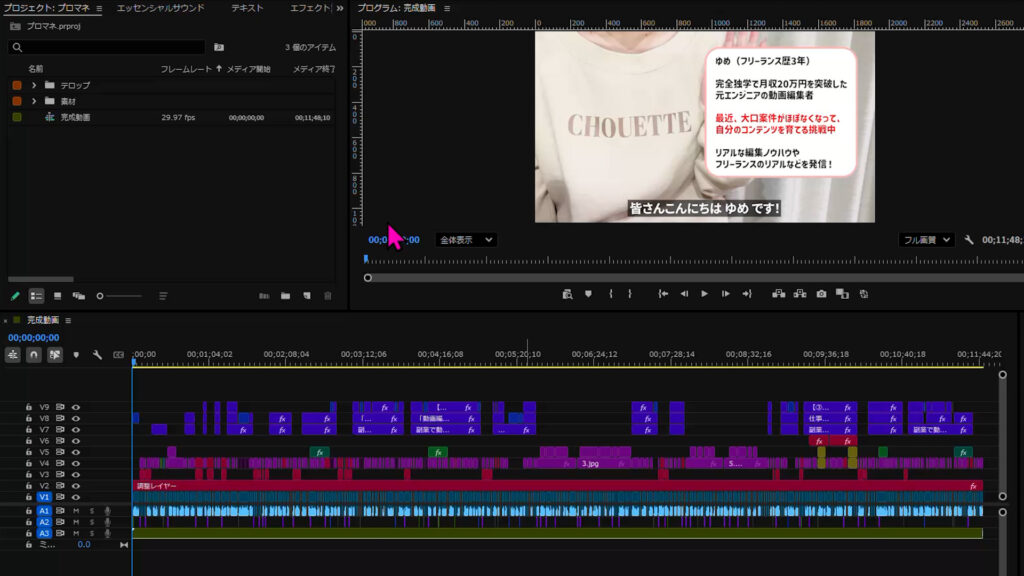
Task: Click the Play button in Program monitor
Action: (704, 294)
